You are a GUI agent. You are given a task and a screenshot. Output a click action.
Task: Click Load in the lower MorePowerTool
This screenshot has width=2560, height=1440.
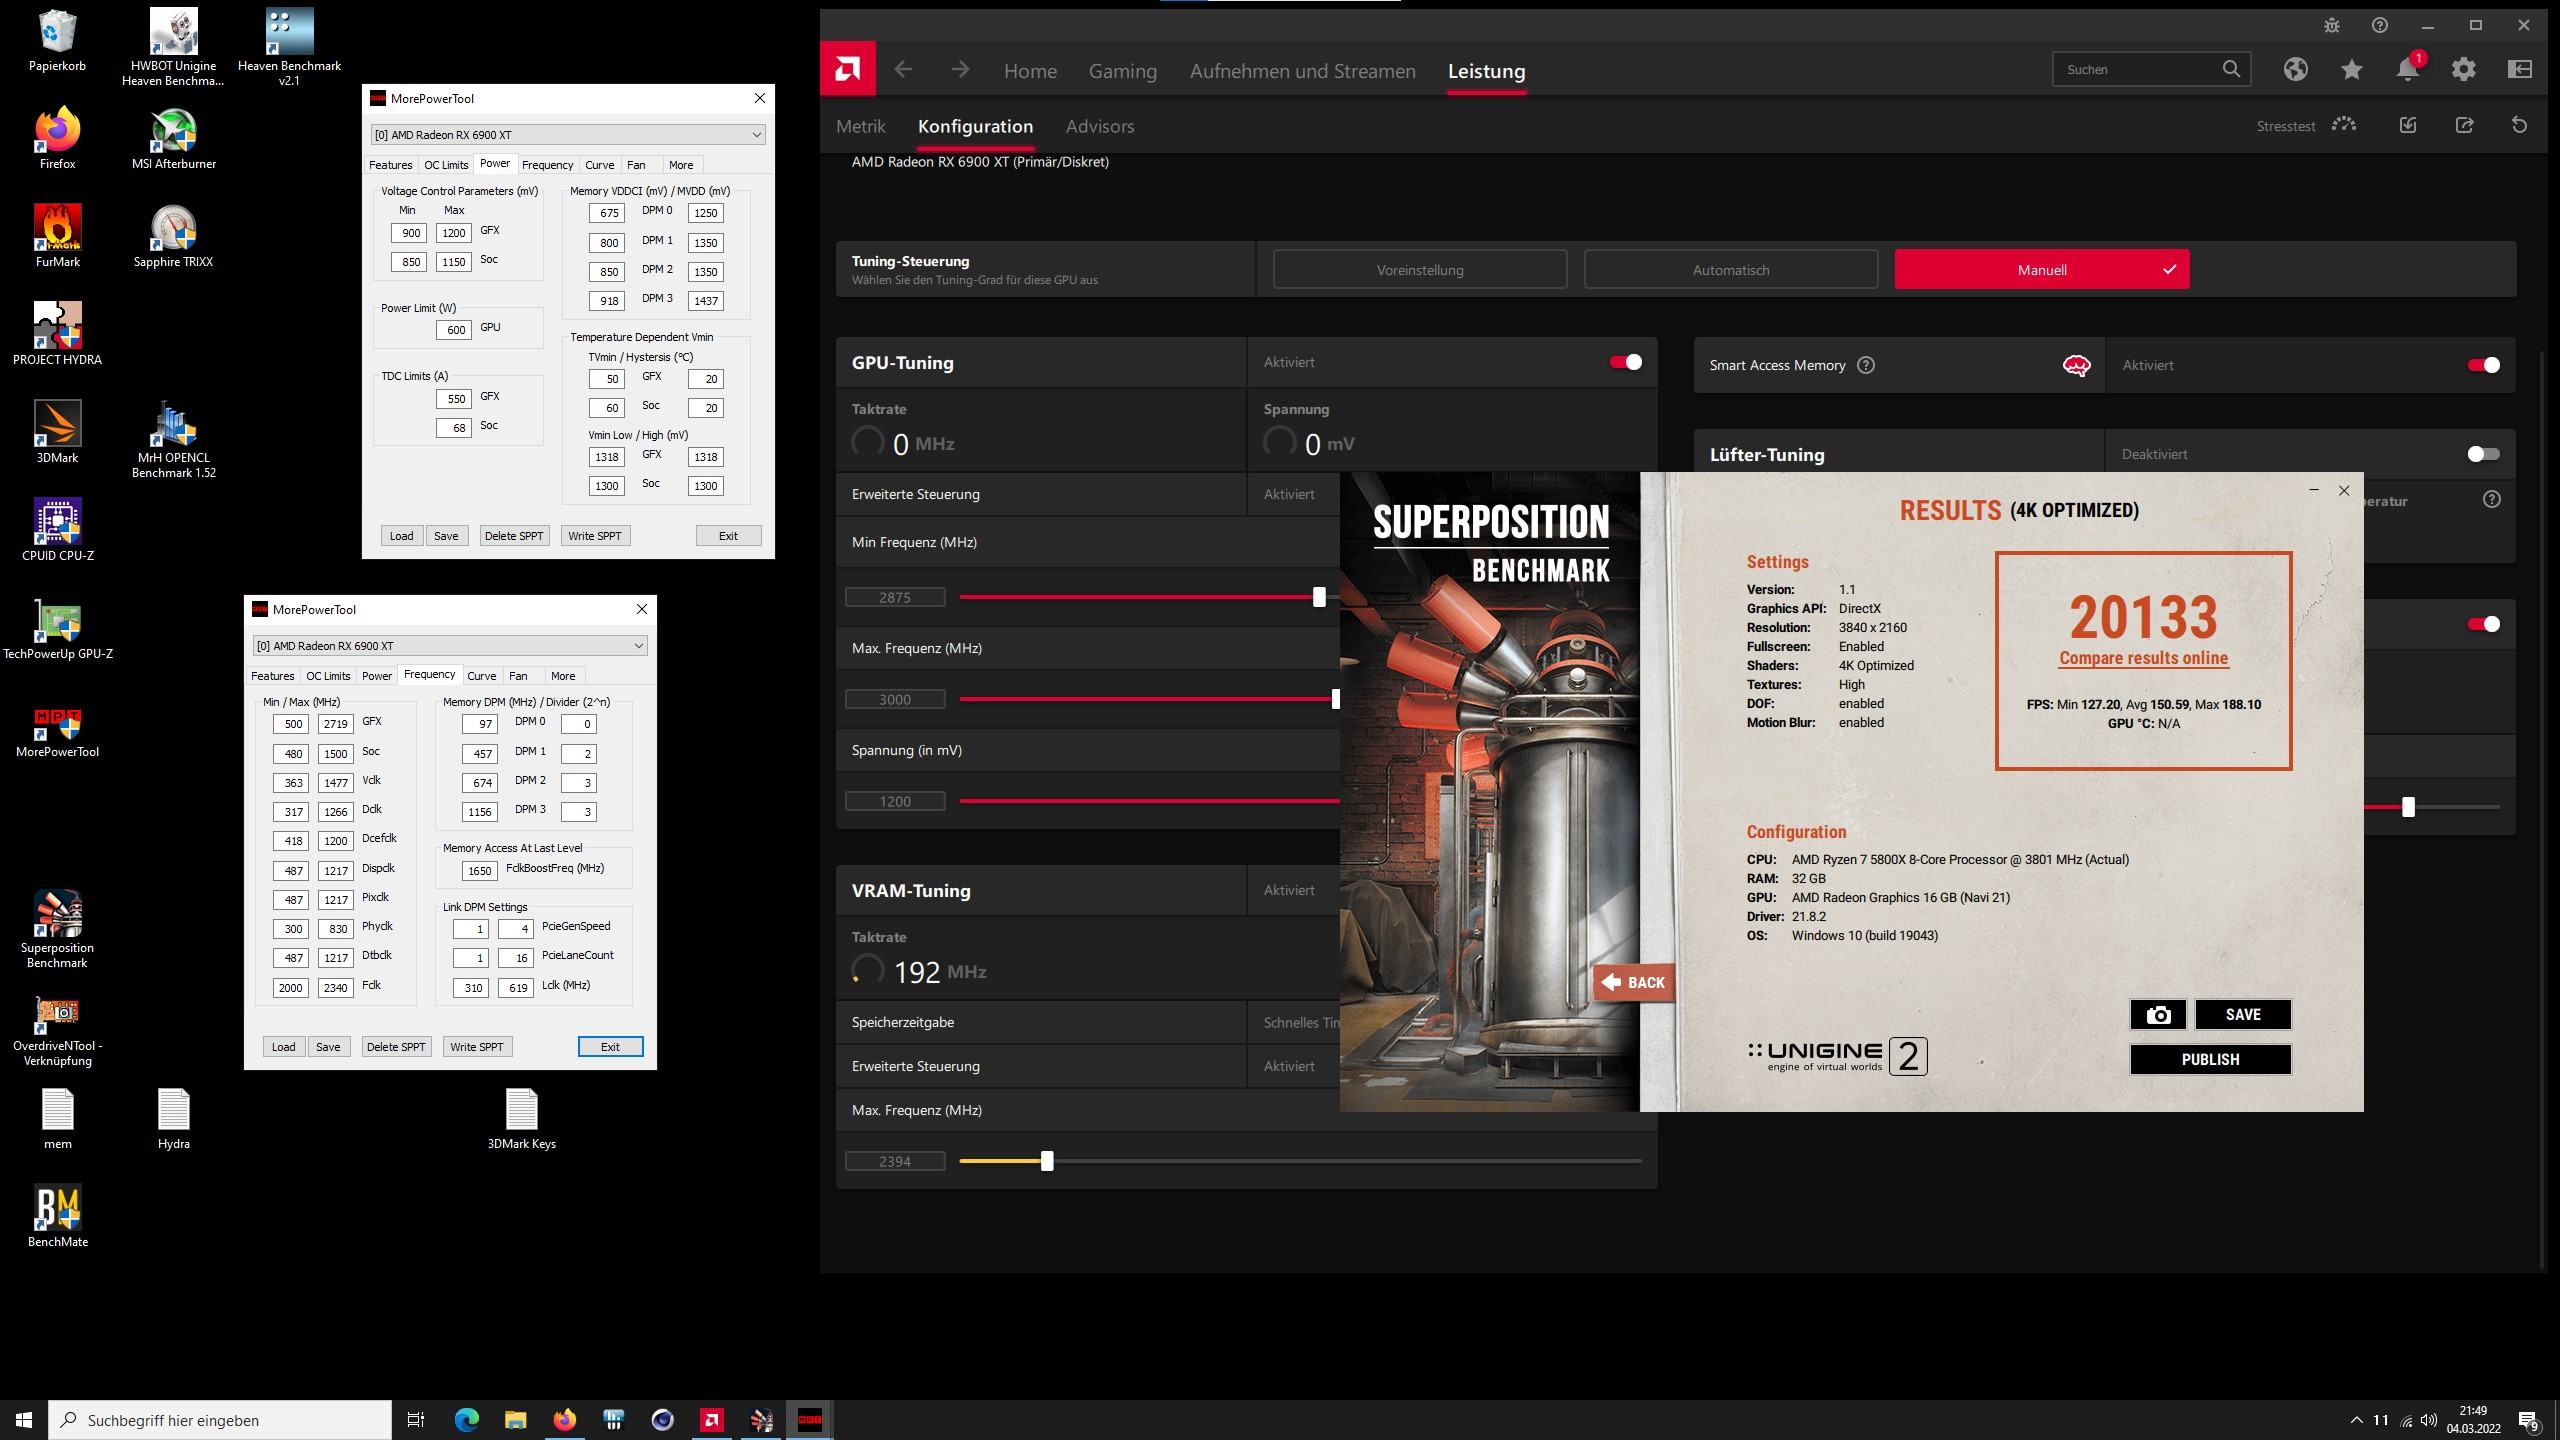tap(284, 1047)
